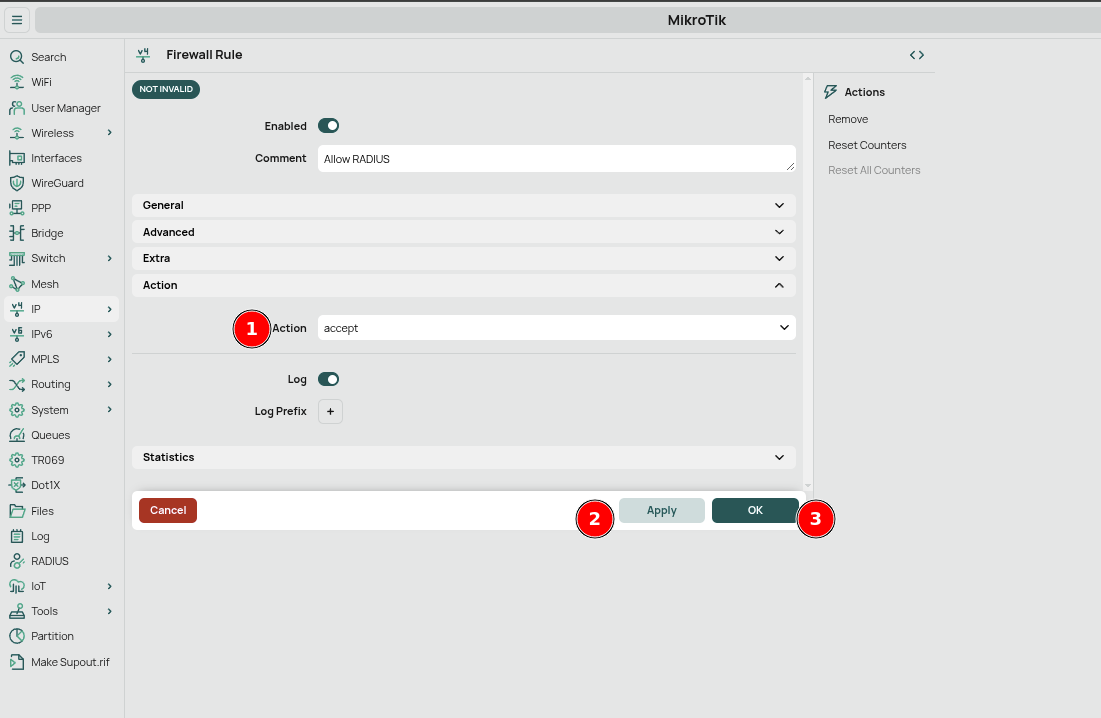Click the Partition pie icon
The height and width of the screenshot is (718, 1101).
pyautogui.click(x=16, y=636)
